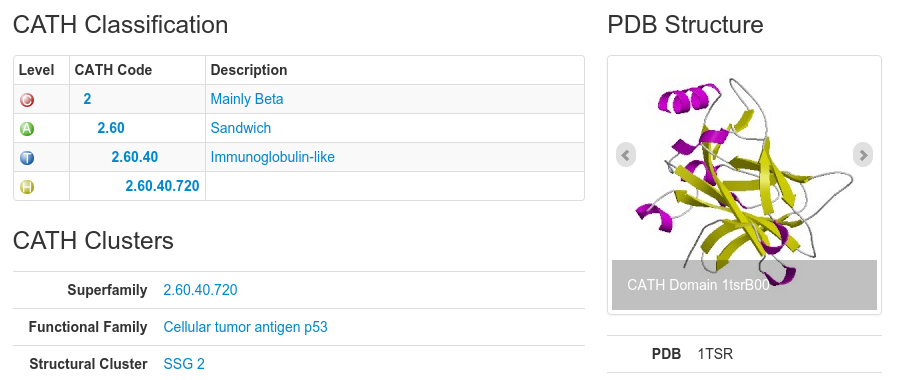Click the Description column header
The image size is (912, 380).
(x=249, y=70)
